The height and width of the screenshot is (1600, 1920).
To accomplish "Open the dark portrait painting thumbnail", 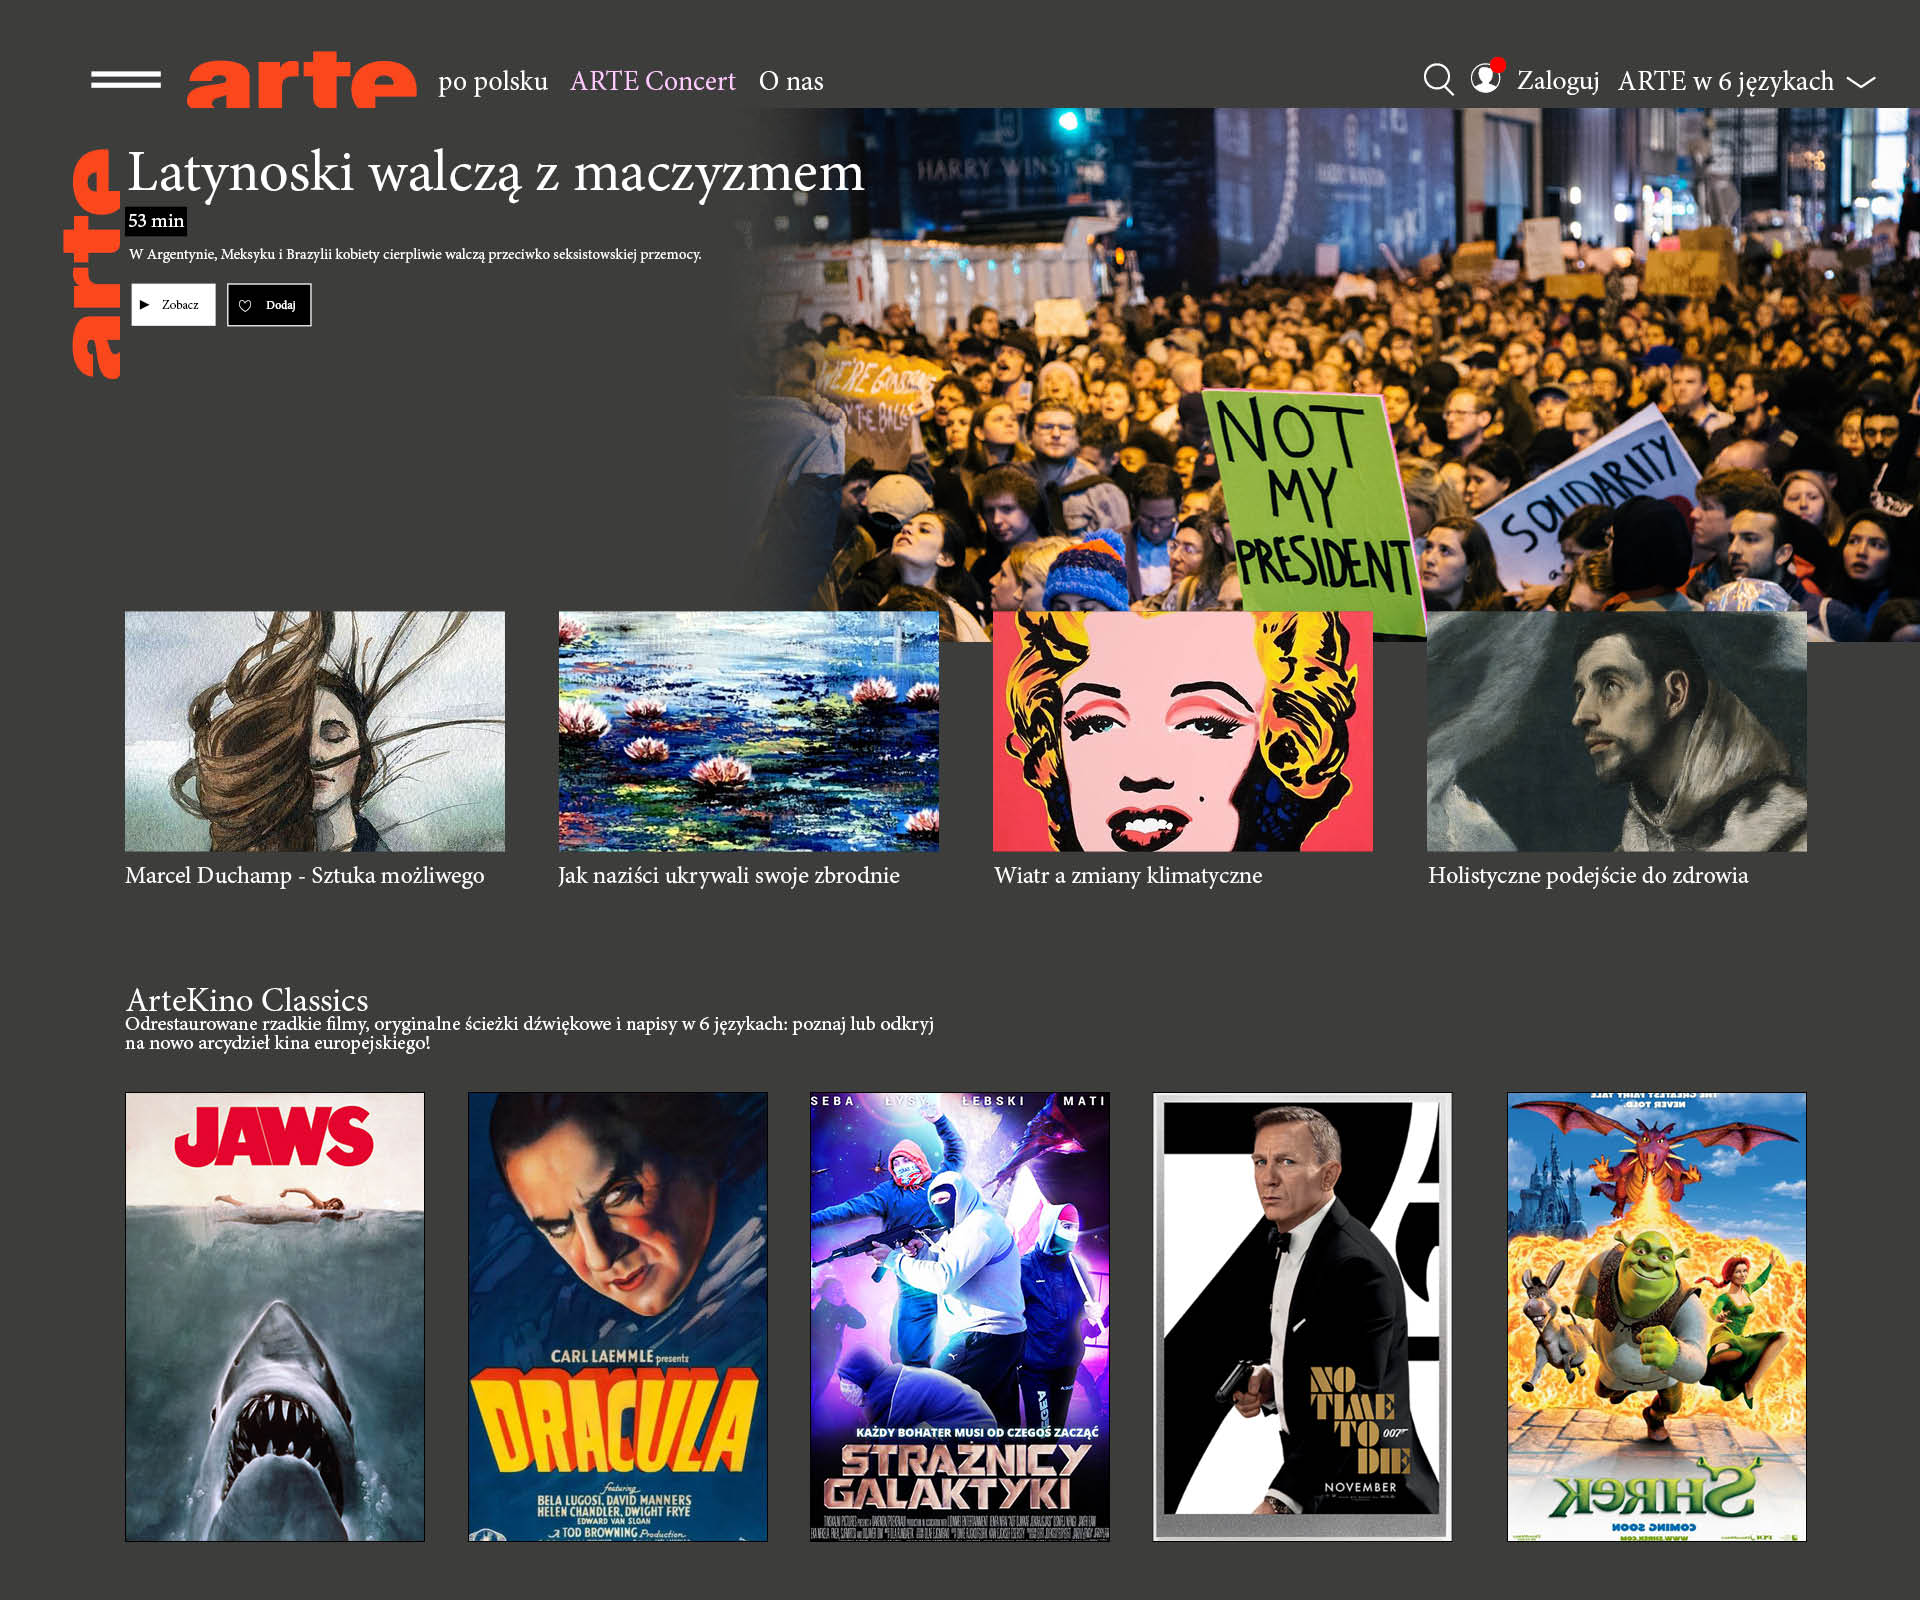I will (1617, 731).
